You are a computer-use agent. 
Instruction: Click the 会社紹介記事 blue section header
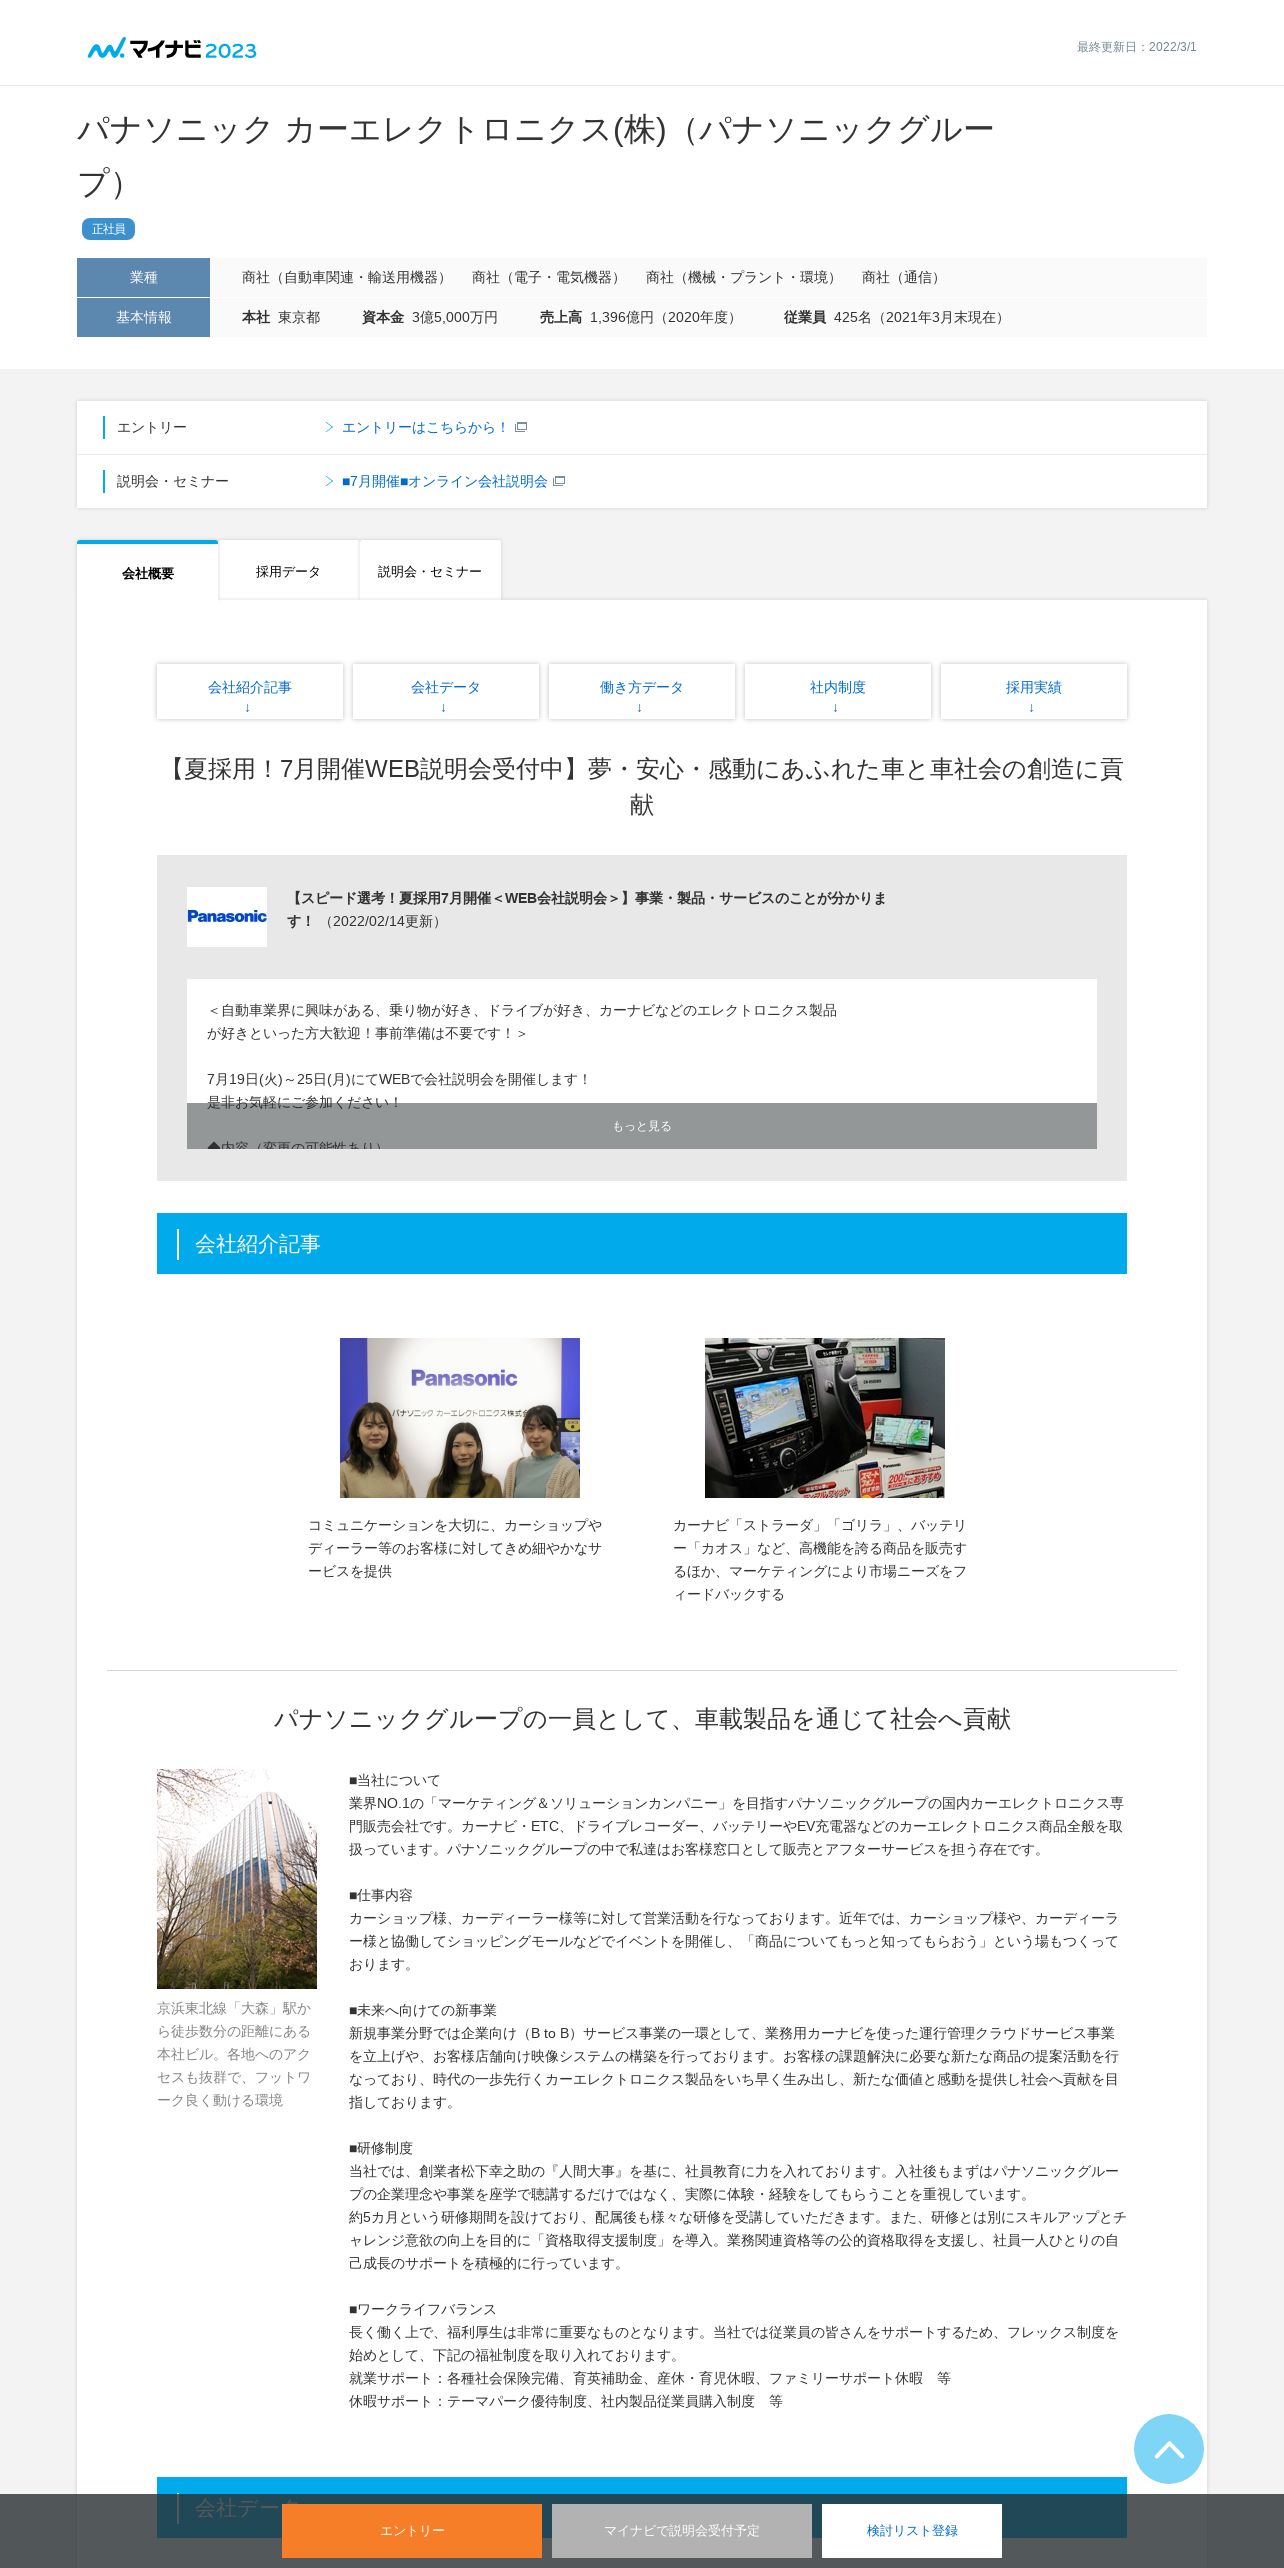coord(642,1243)
